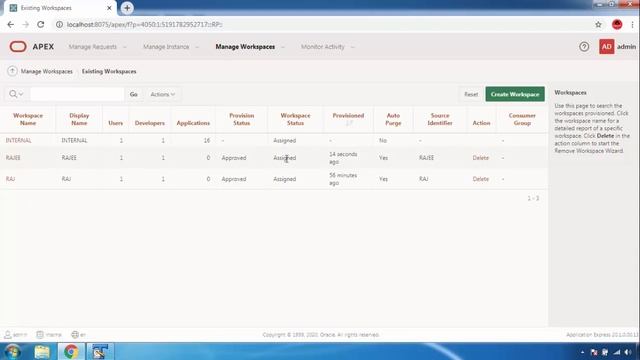Click the Go search button
The height and width of the screenshot is (360, 640).
(x=133, y=94)
